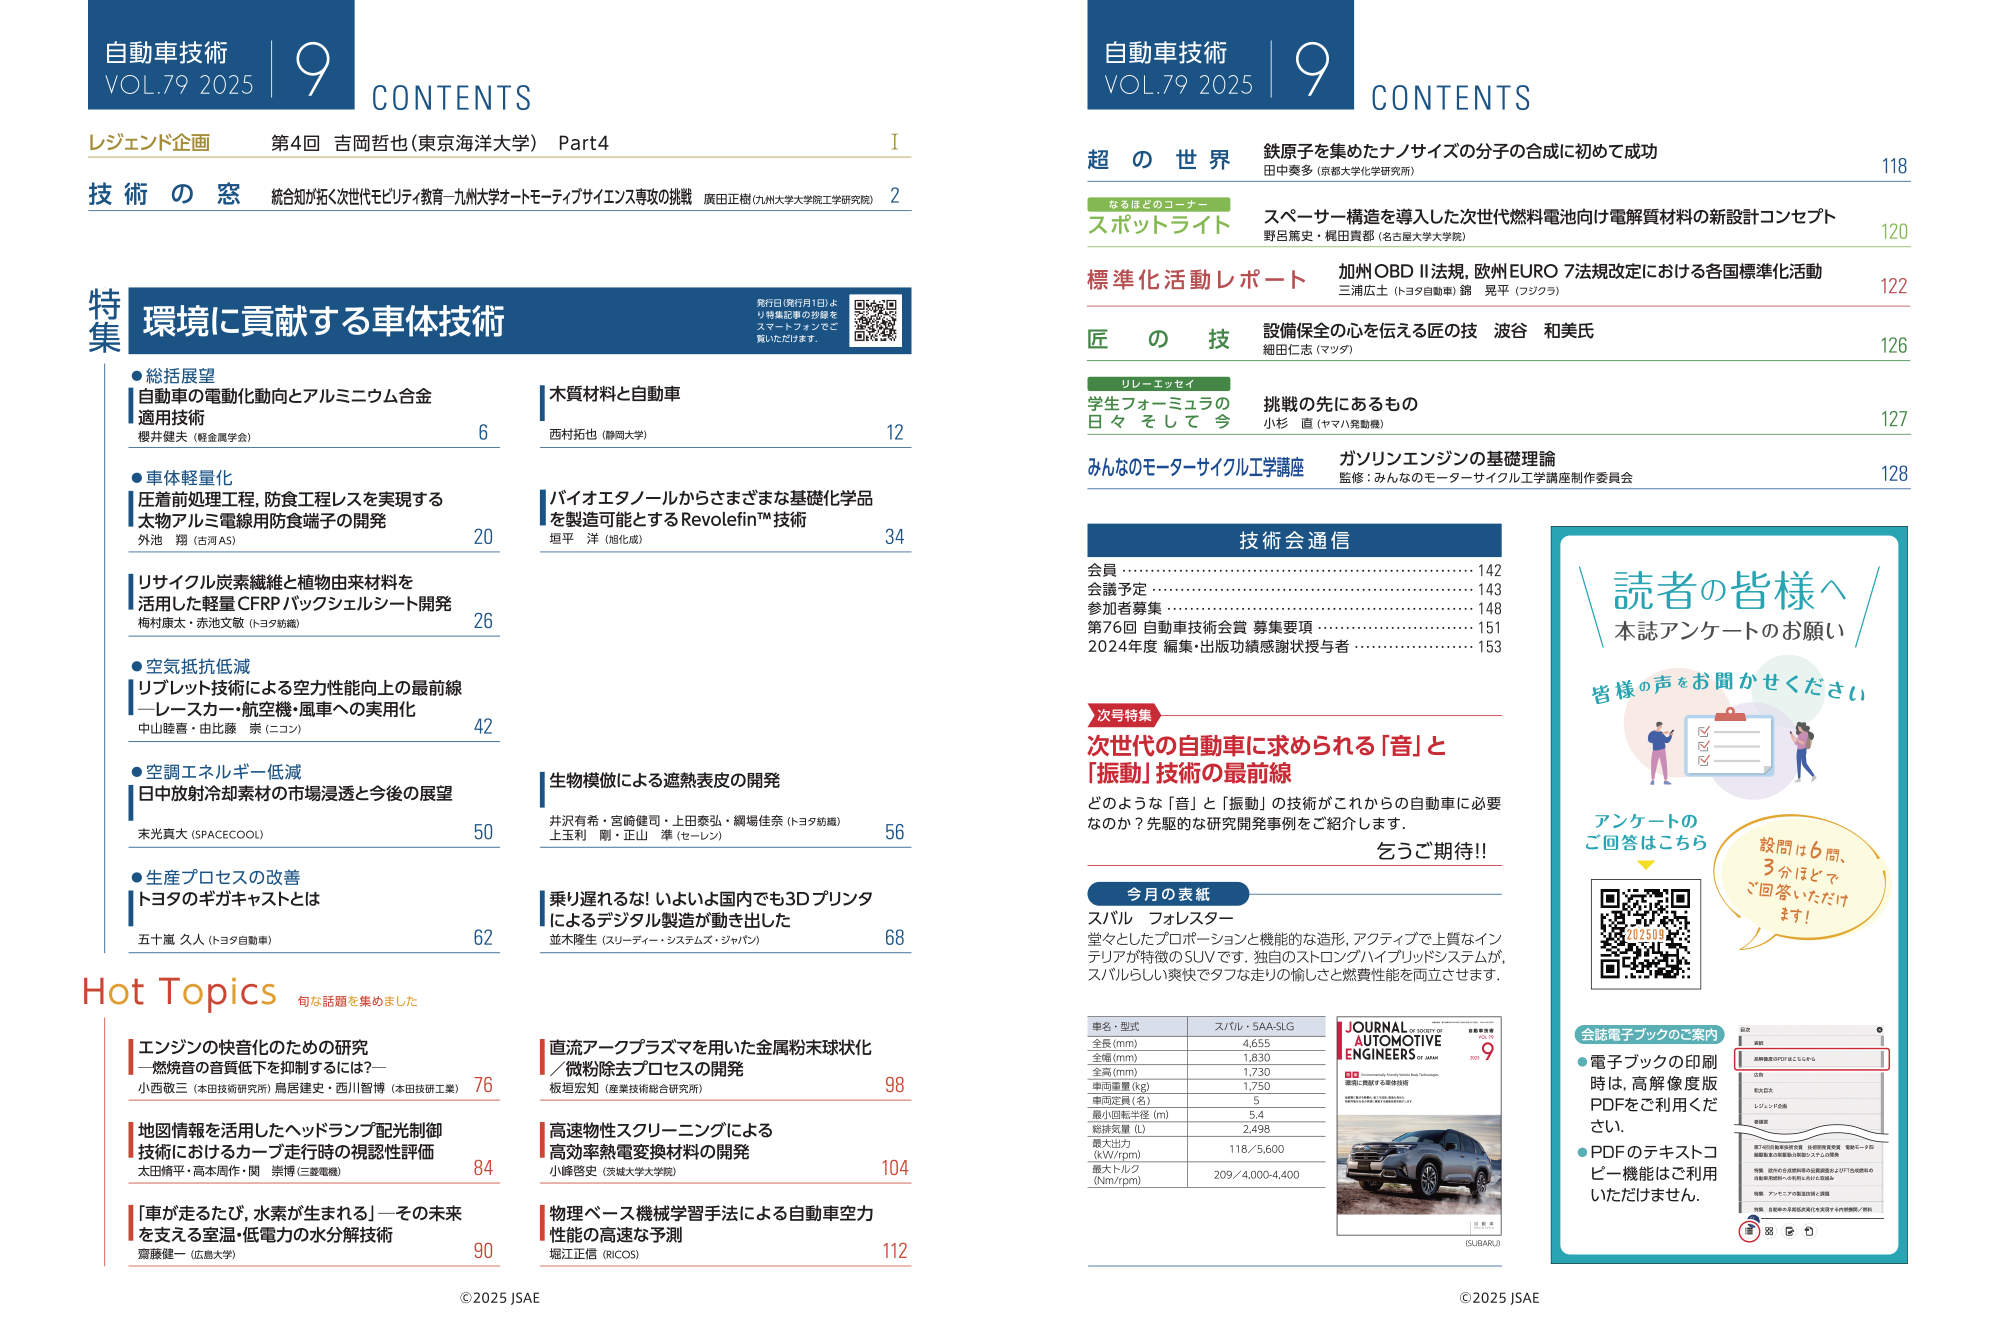Click the journal cover thumbnail with Subaru Forester
This screenshot has height=1333, width=1999.
(x=1418, y=1125)
